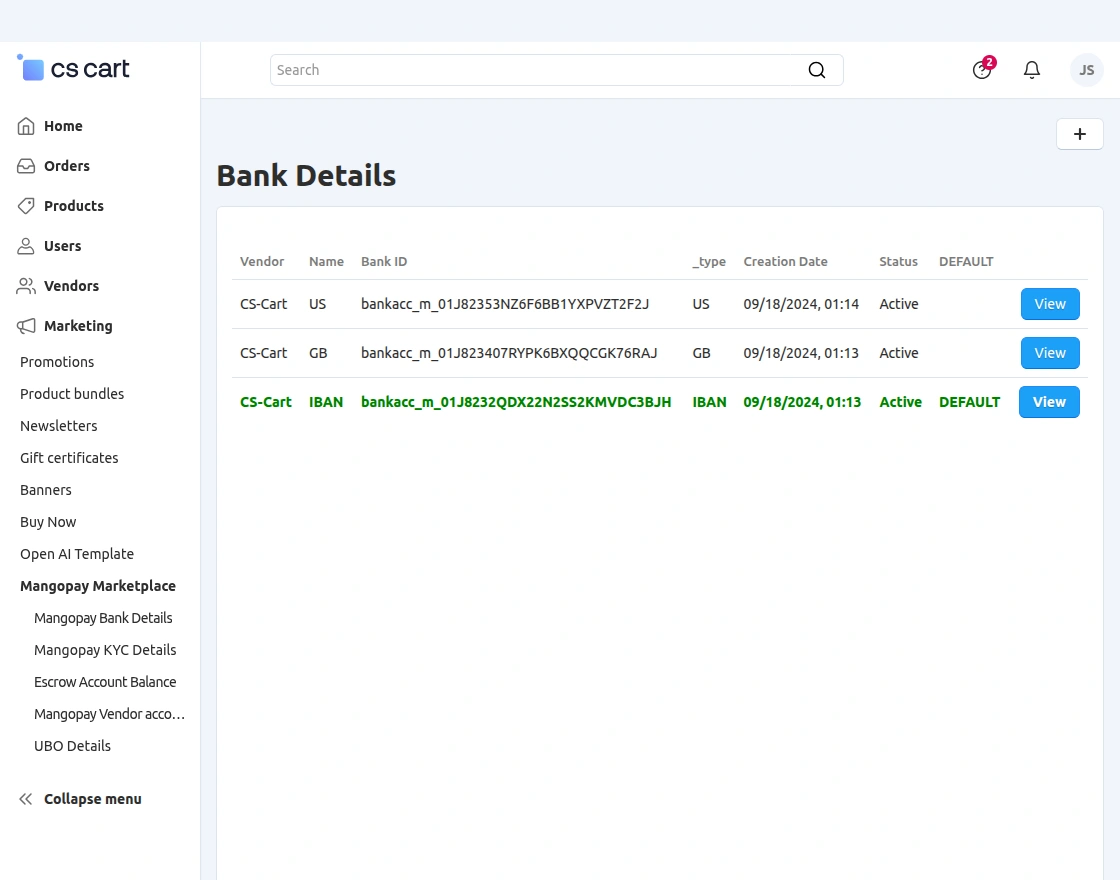This screenshot has width=1120, height=880.
Task: Open Mangopay Vendor account item
Action: click(109, 714)
